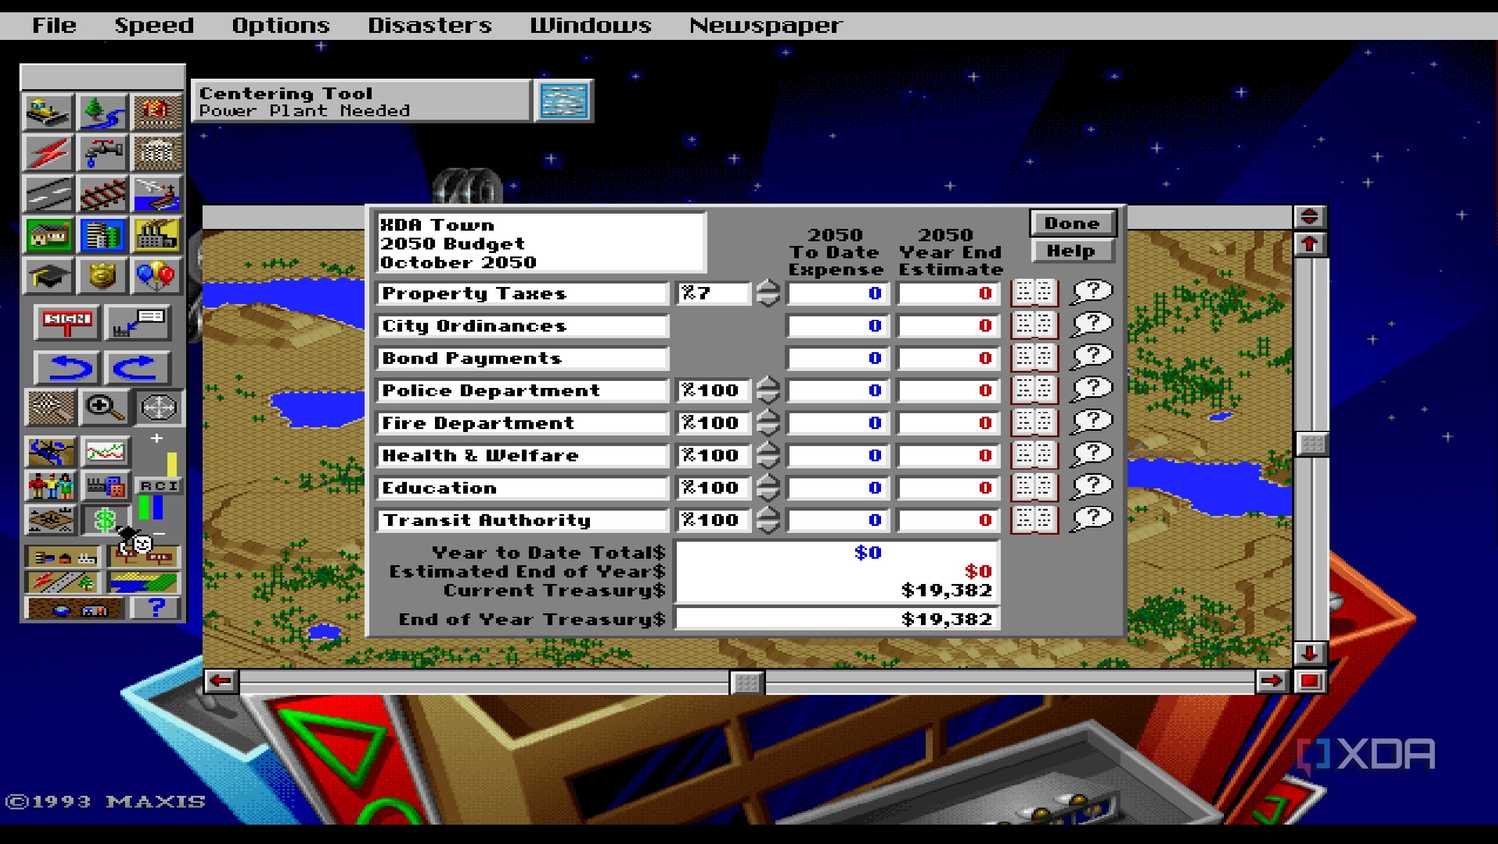Select the Landscape trees and water tool

[103, 112]
